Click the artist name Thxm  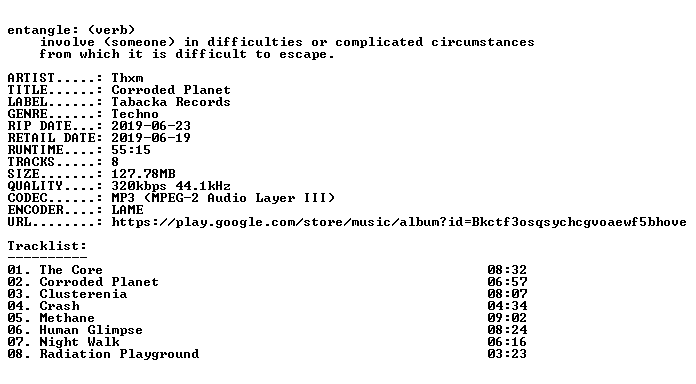point(127,78)
